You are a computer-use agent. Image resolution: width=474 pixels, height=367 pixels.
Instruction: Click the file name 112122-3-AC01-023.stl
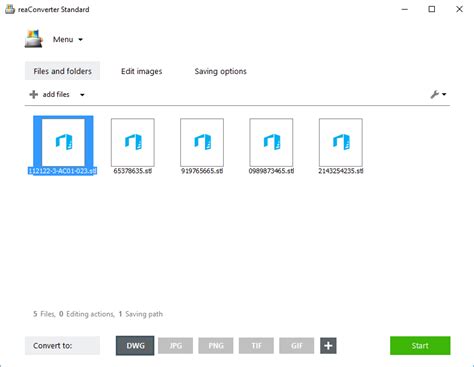[63, 171]
